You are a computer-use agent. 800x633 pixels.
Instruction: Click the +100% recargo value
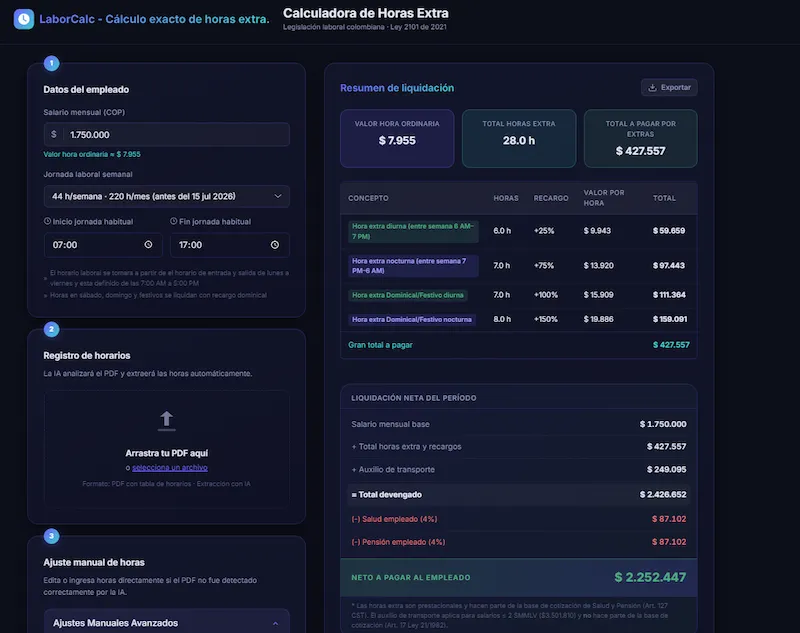[546, 295]
